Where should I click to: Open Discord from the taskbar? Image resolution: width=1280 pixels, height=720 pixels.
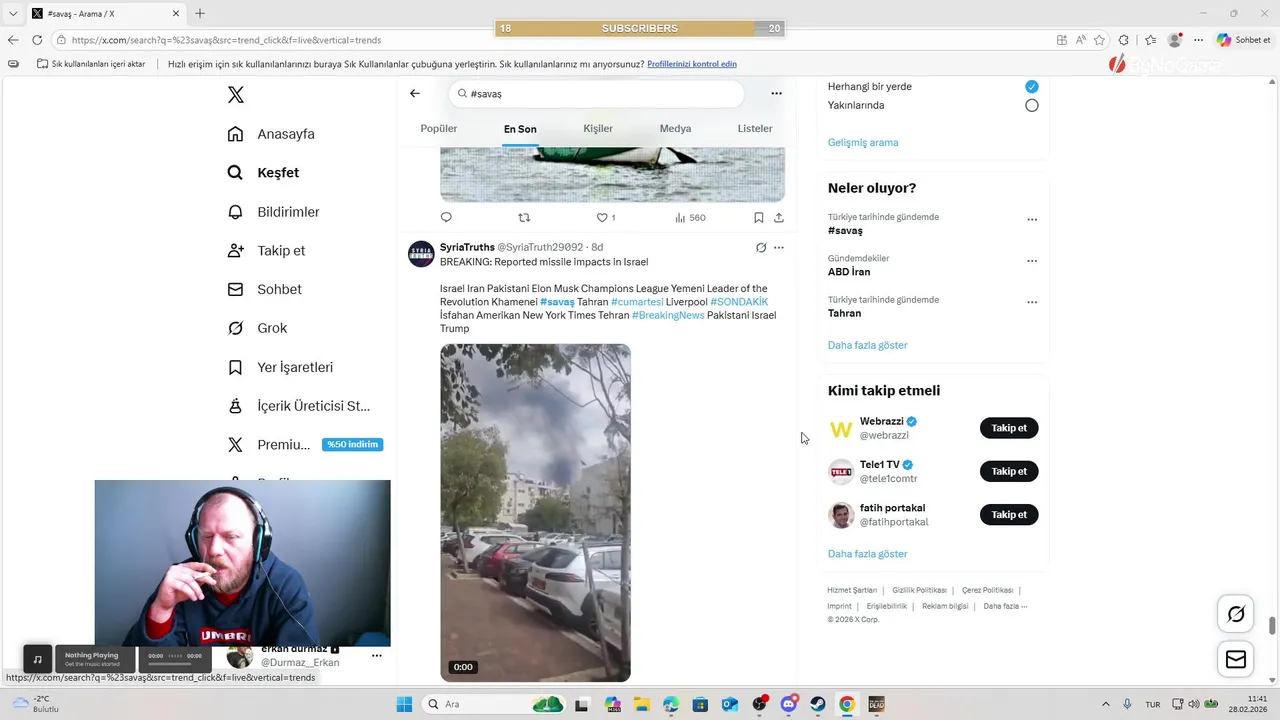point(789,704)
